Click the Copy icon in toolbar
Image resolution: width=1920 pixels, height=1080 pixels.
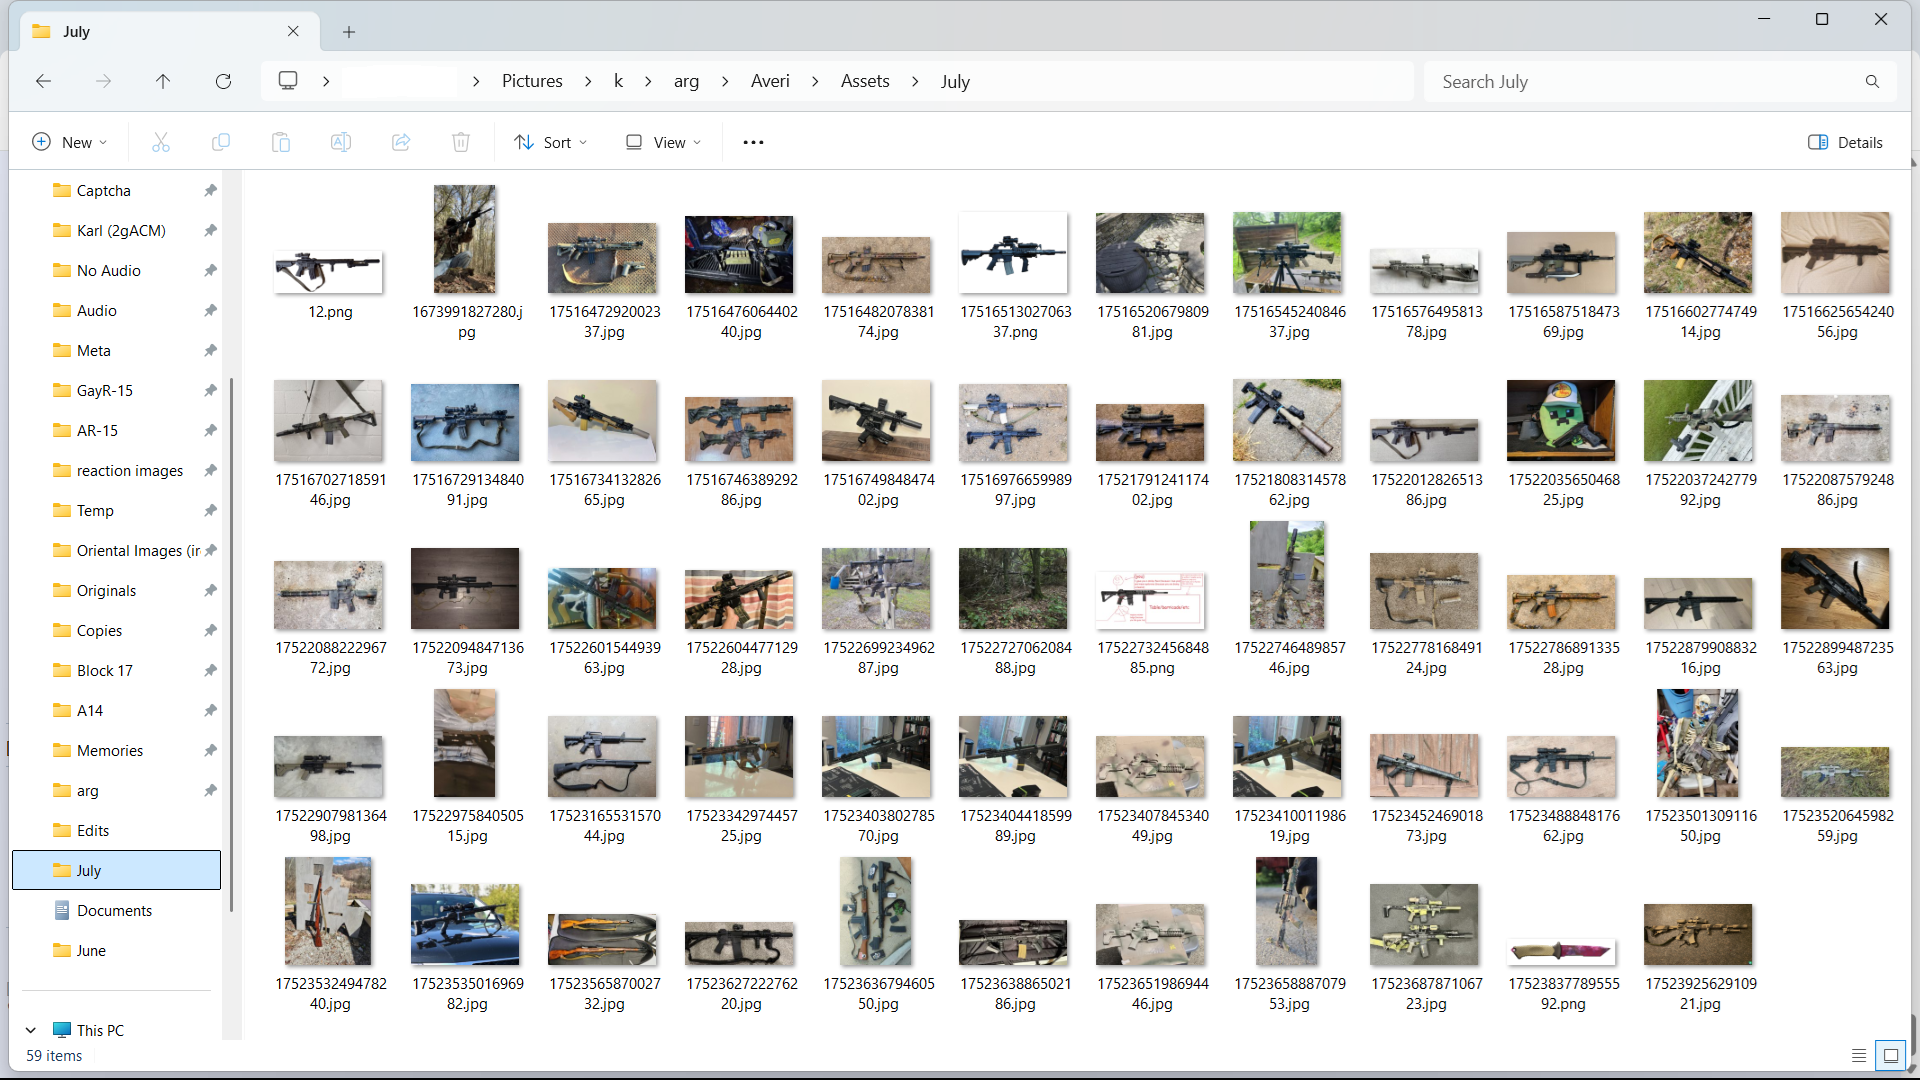(221, 142)
